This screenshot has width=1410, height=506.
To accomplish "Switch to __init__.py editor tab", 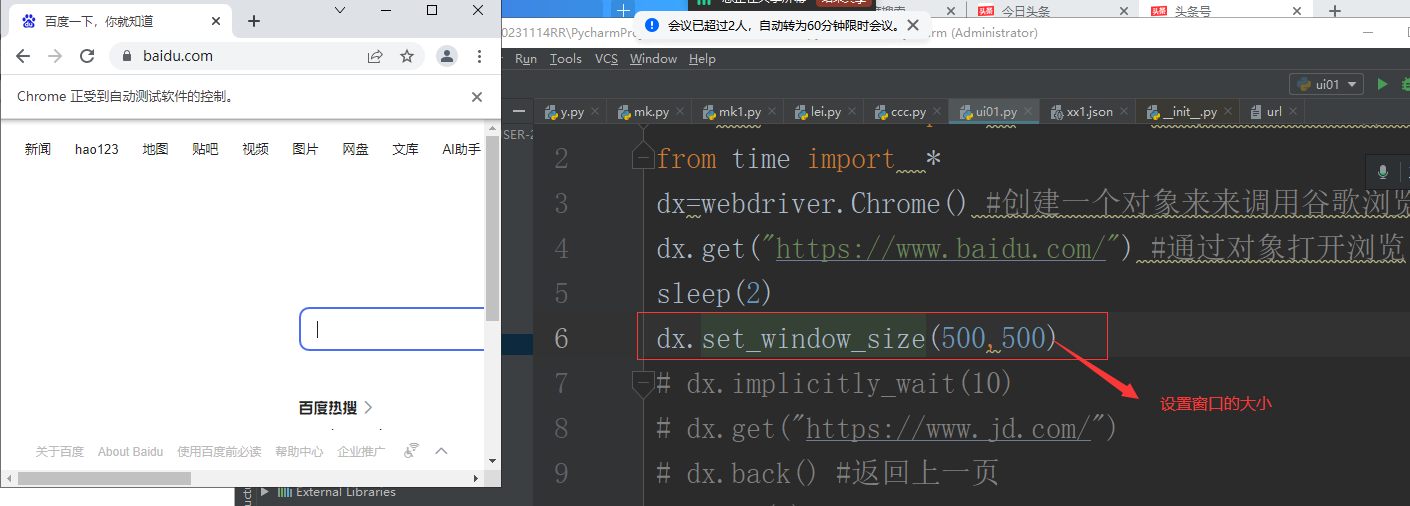I will click(1187, 112).
